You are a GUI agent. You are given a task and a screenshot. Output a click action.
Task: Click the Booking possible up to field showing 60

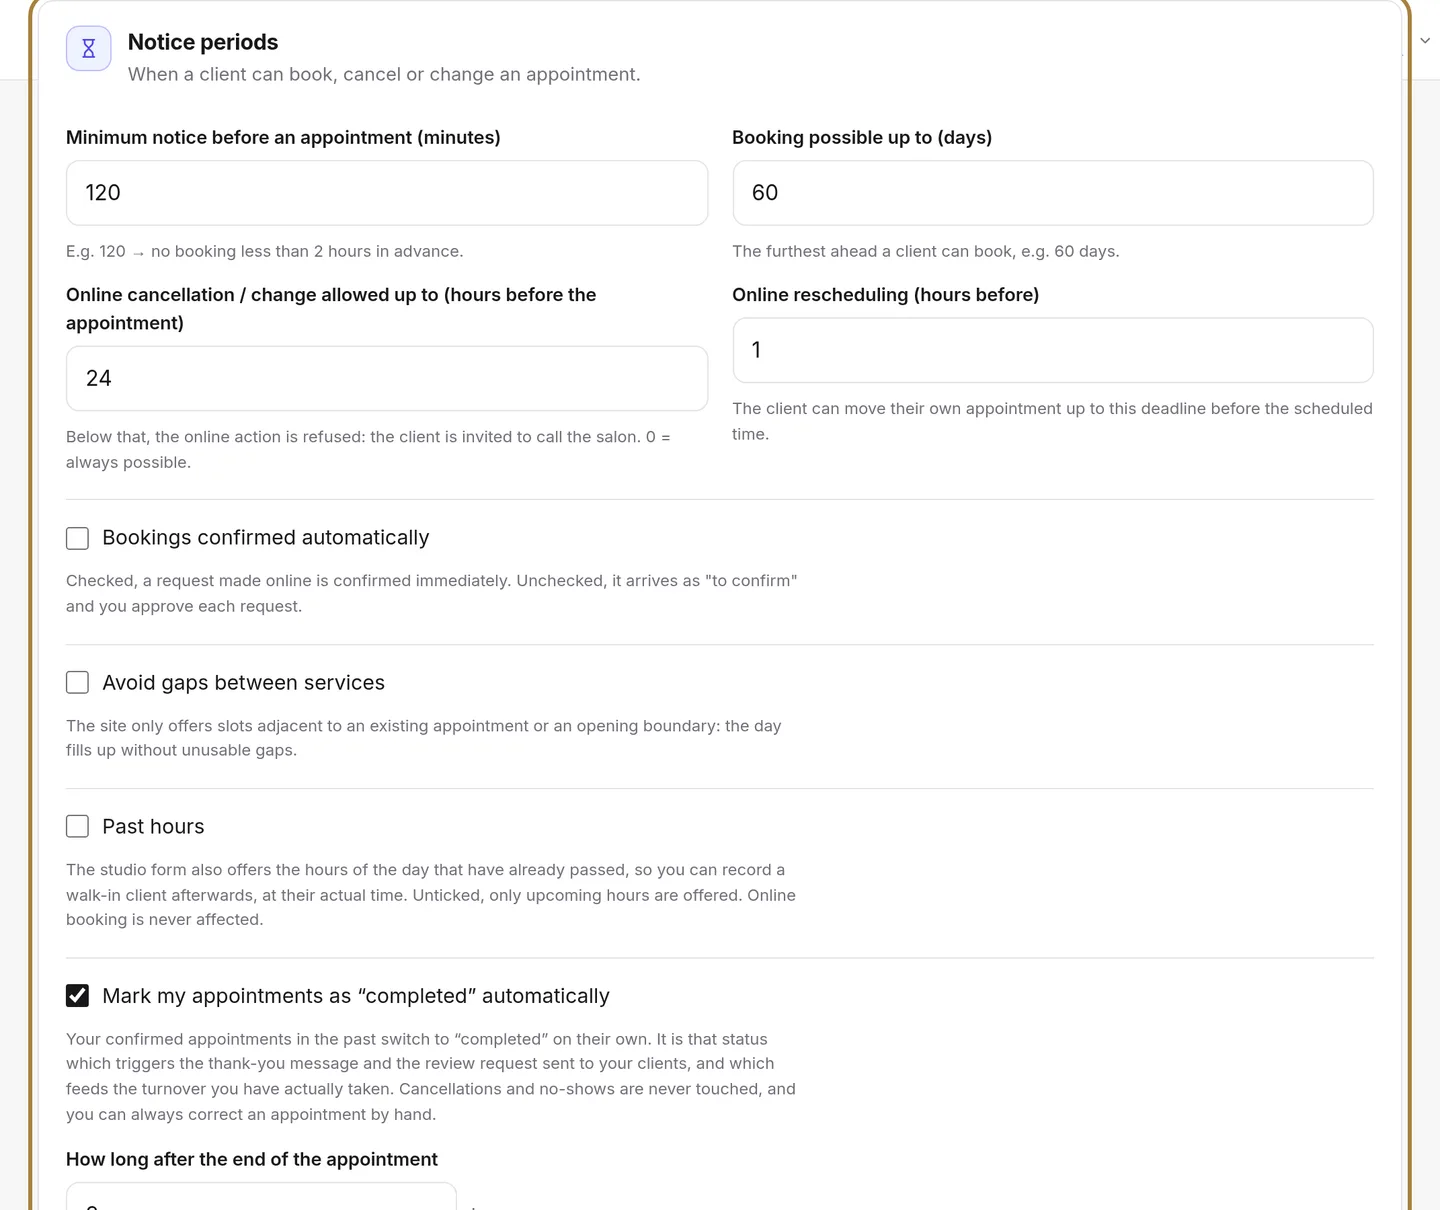tap(1053, 193)
